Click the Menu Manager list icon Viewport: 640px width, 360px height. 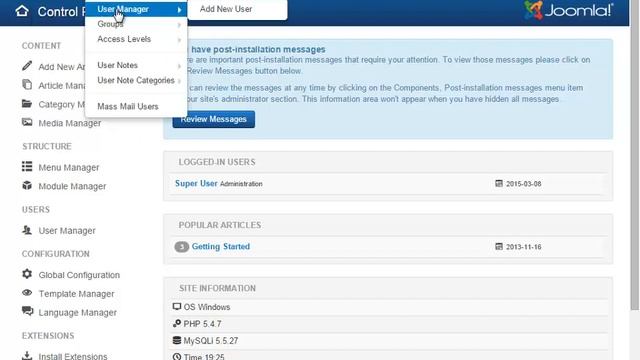pyautogui.click(x=27, y=167)
